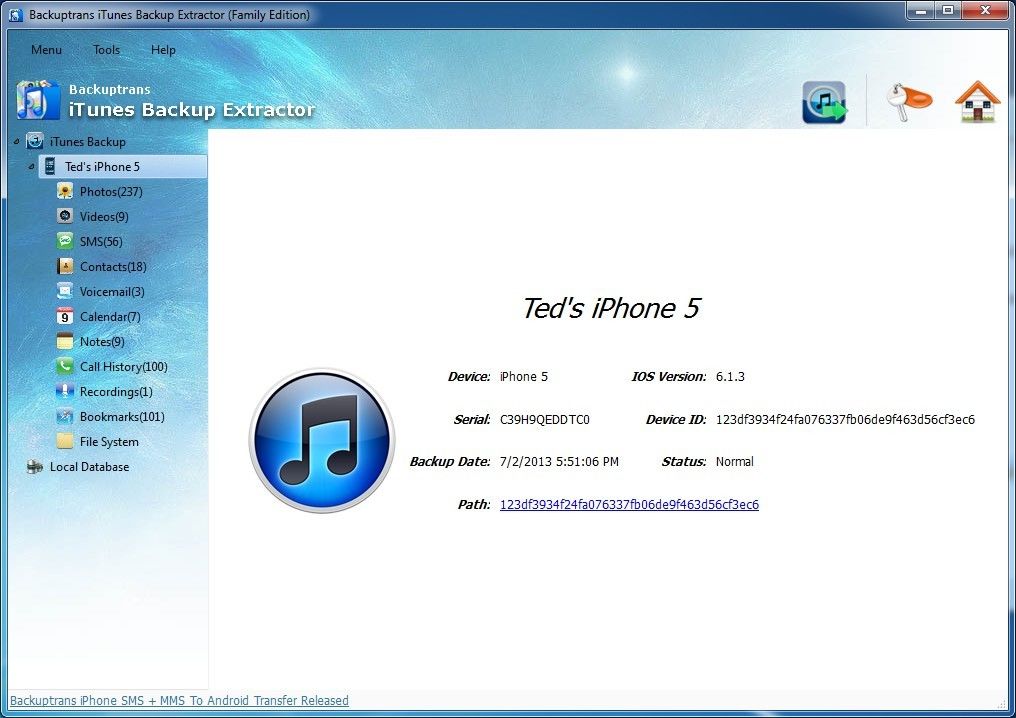Click the iOS version value 6.1.3
The width and height of the screenshot is (1016, 718).
[x=730, y=376]
